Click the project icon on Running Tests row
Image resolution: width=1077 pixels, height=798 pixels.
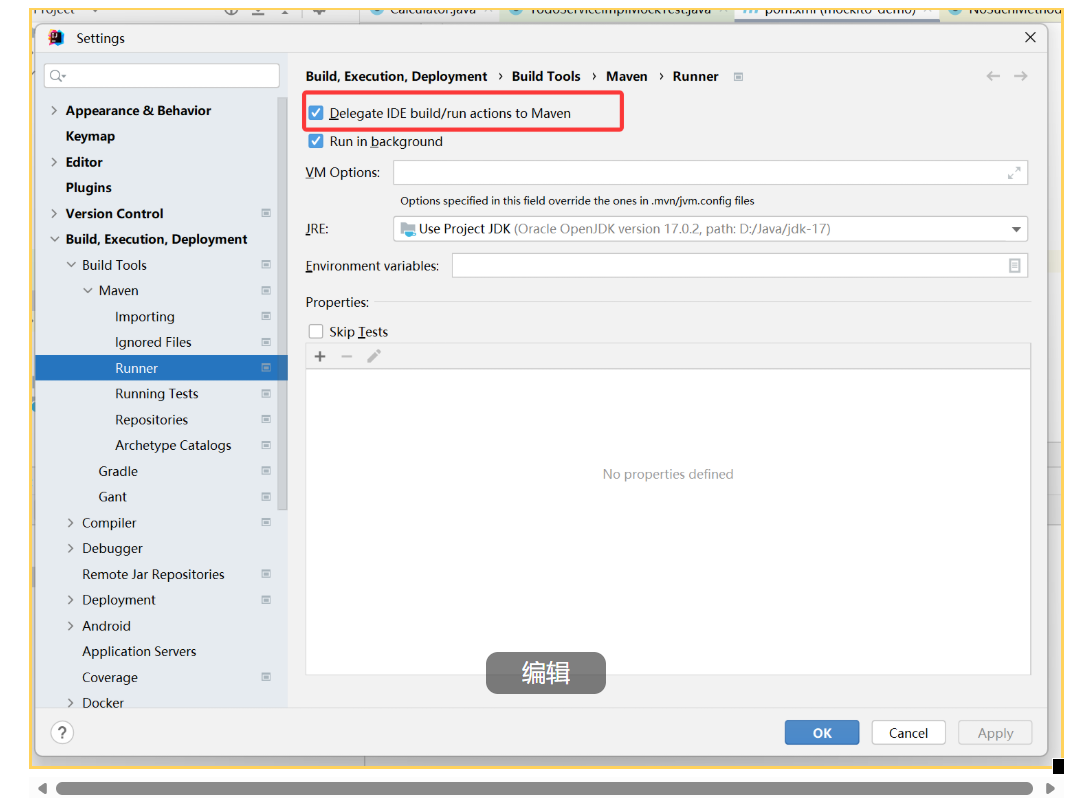coord(266,394)
